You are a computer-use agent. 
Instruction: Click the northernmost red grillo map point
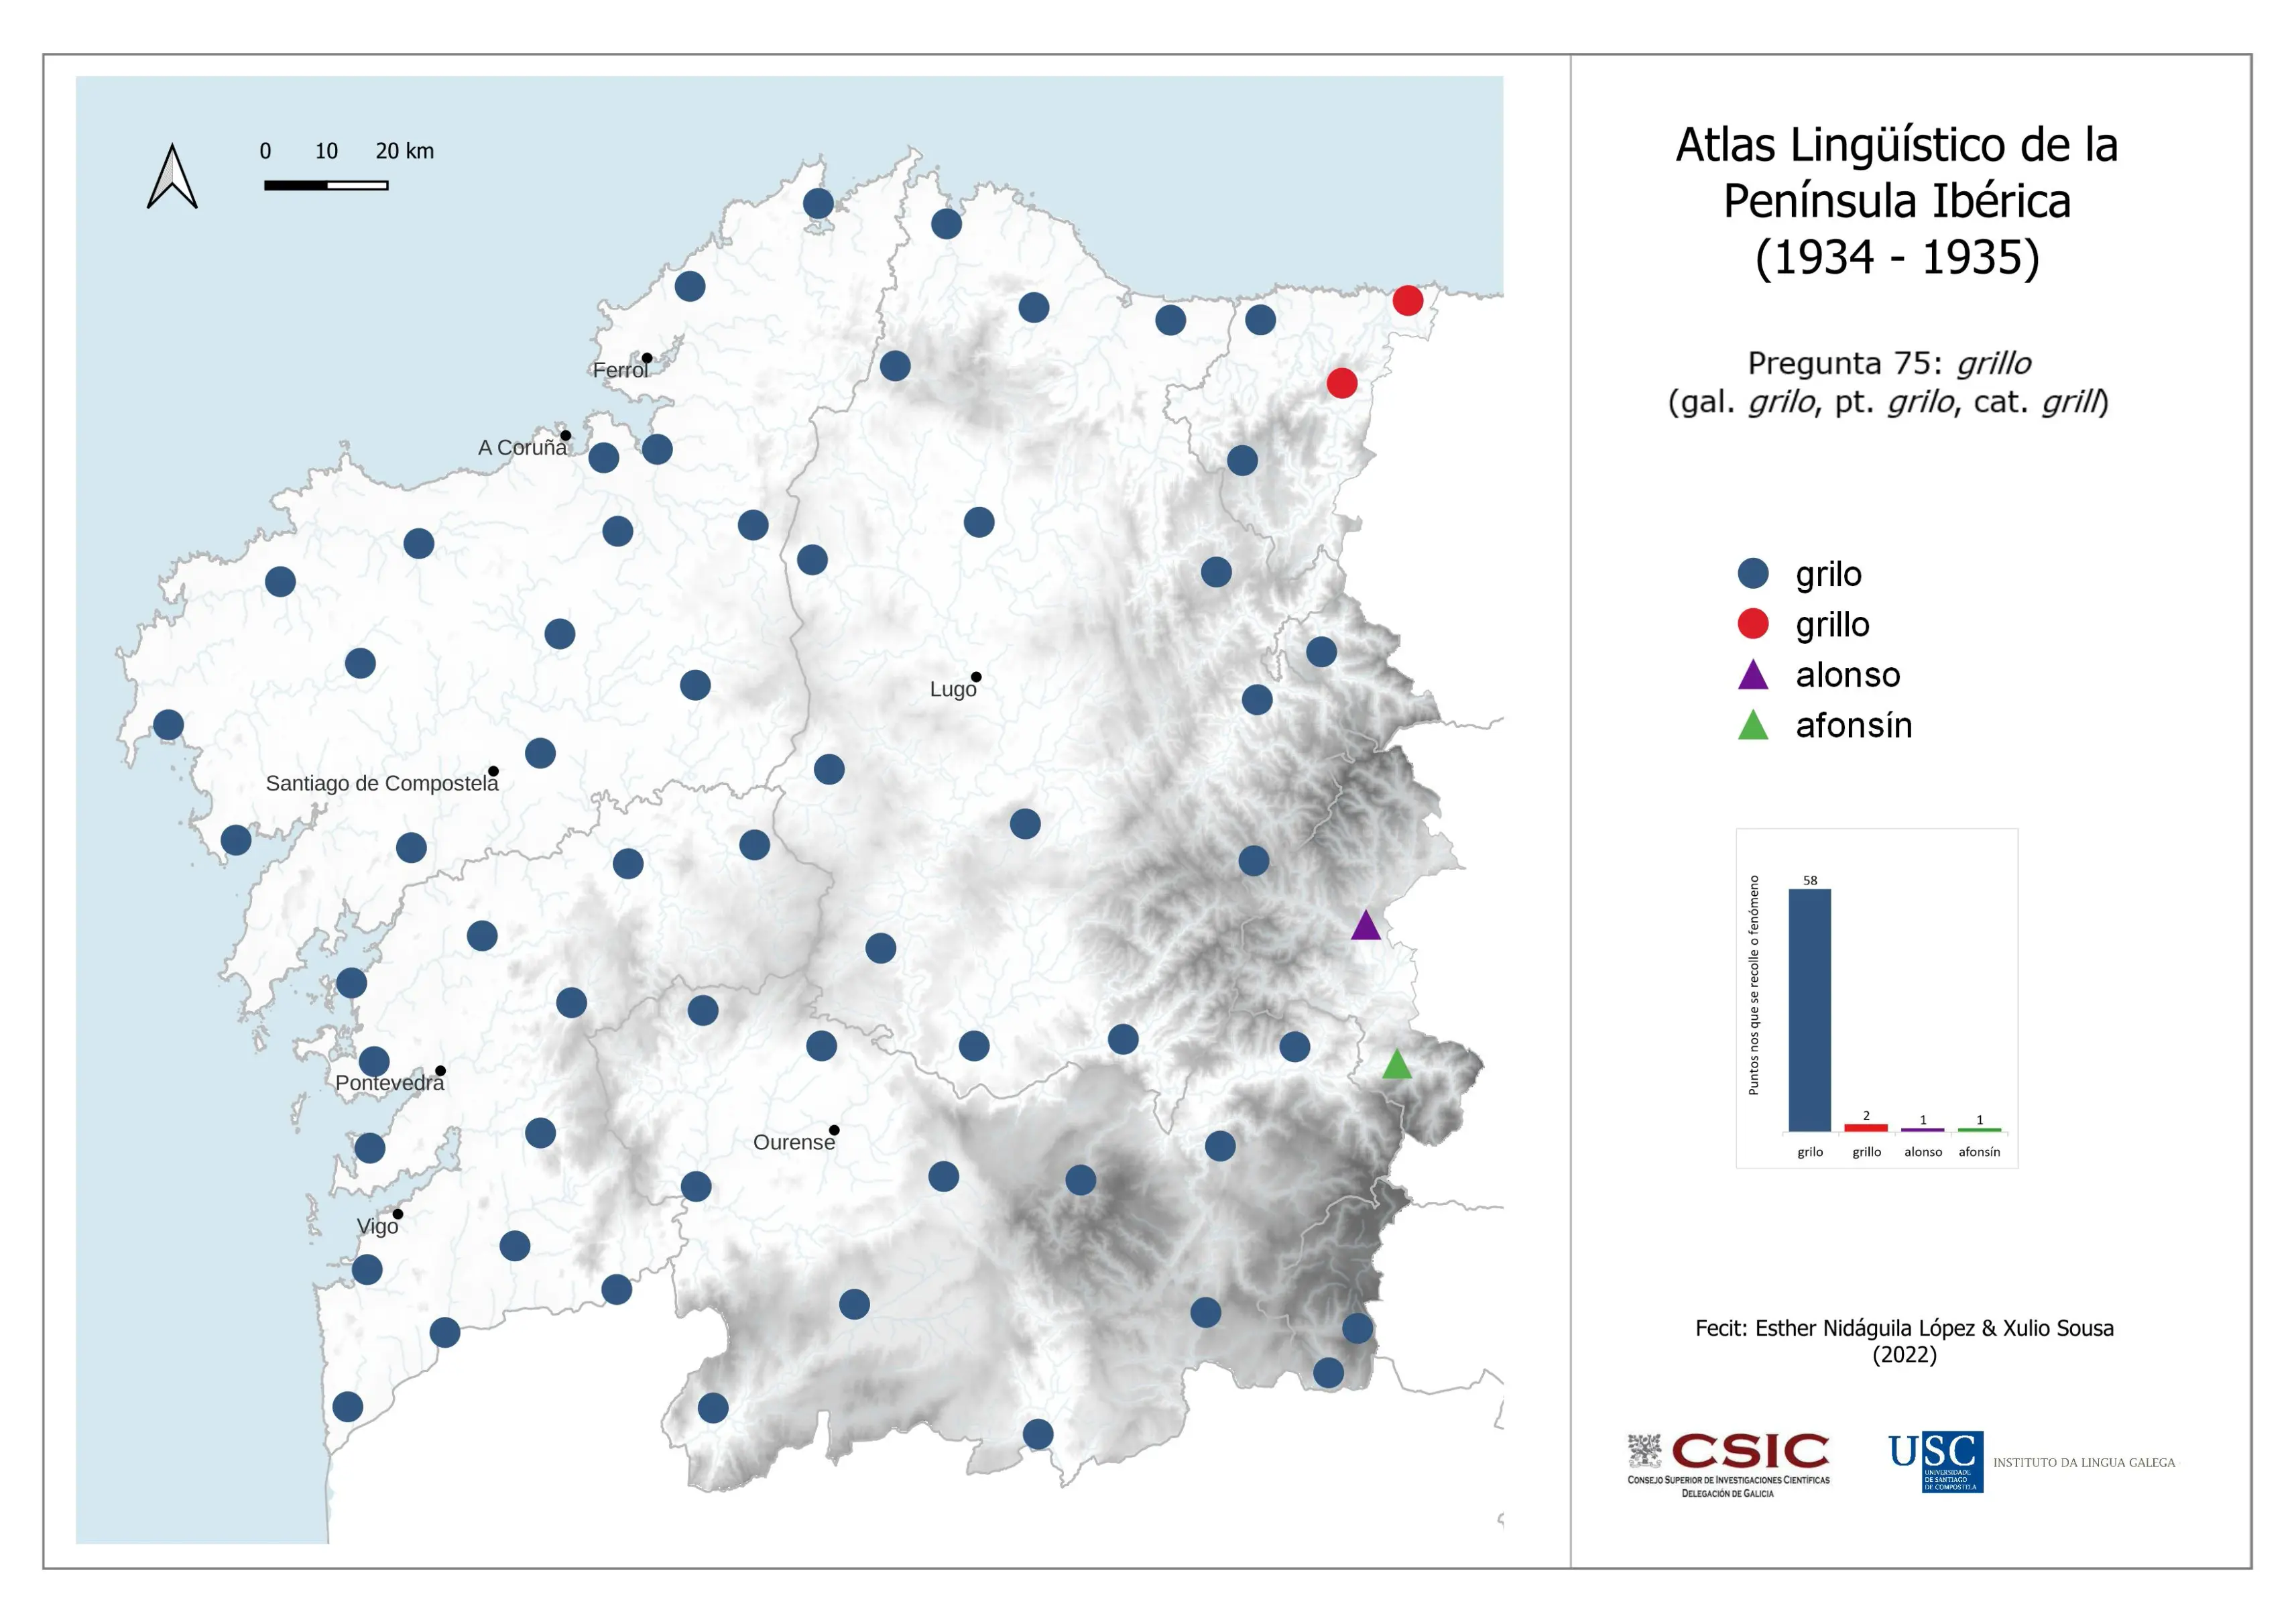[1407, 300]
